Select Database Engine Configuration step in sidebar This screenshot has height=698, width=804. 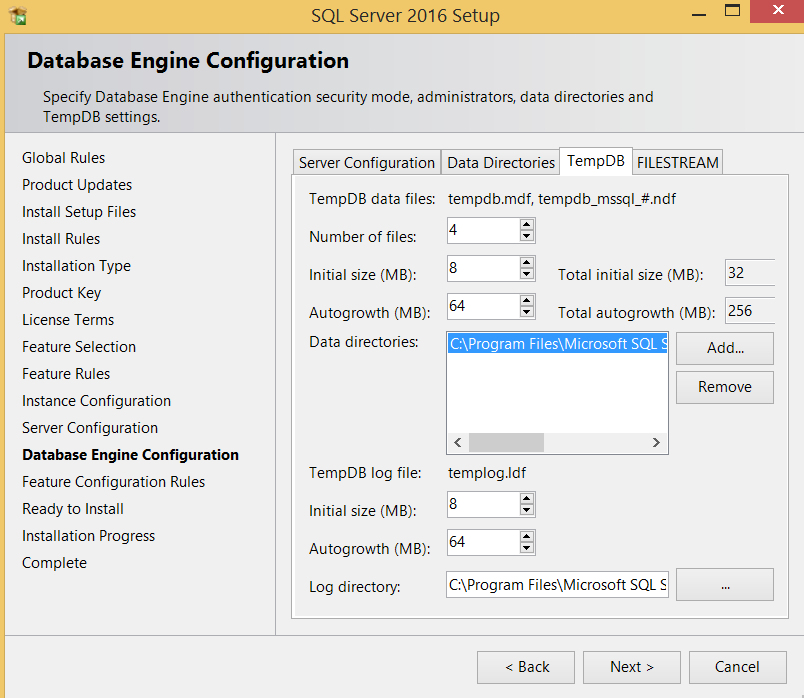pyautogui.click(x=131, y=455)
